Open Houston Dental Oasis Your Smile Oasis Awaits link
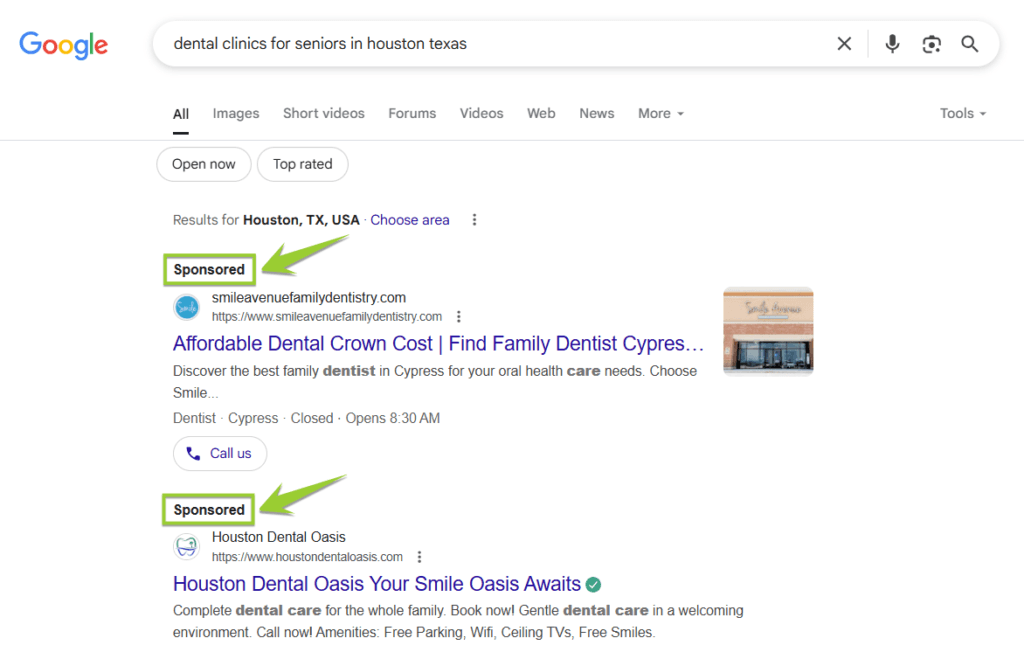 377,584
